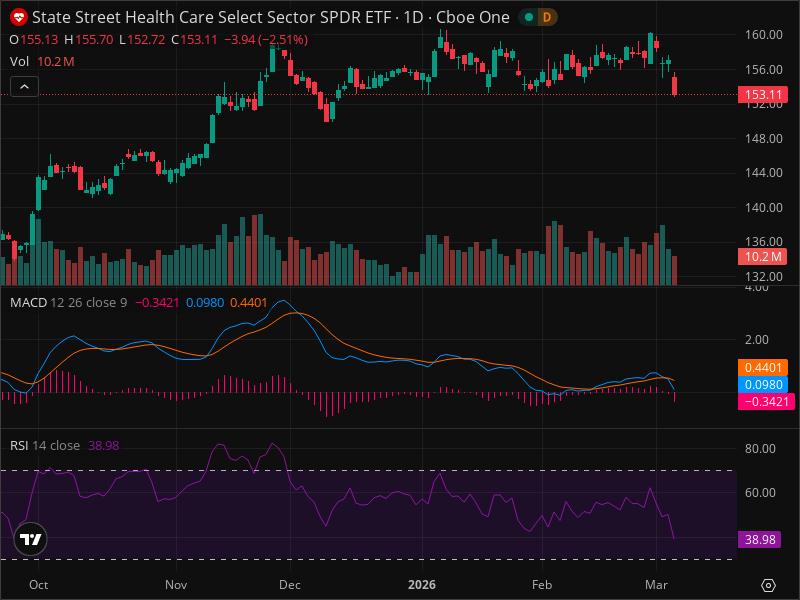Viewport: 800px width, 600px height.
Task: Click the orange D delayed-data badge
Action: point(547,17)
